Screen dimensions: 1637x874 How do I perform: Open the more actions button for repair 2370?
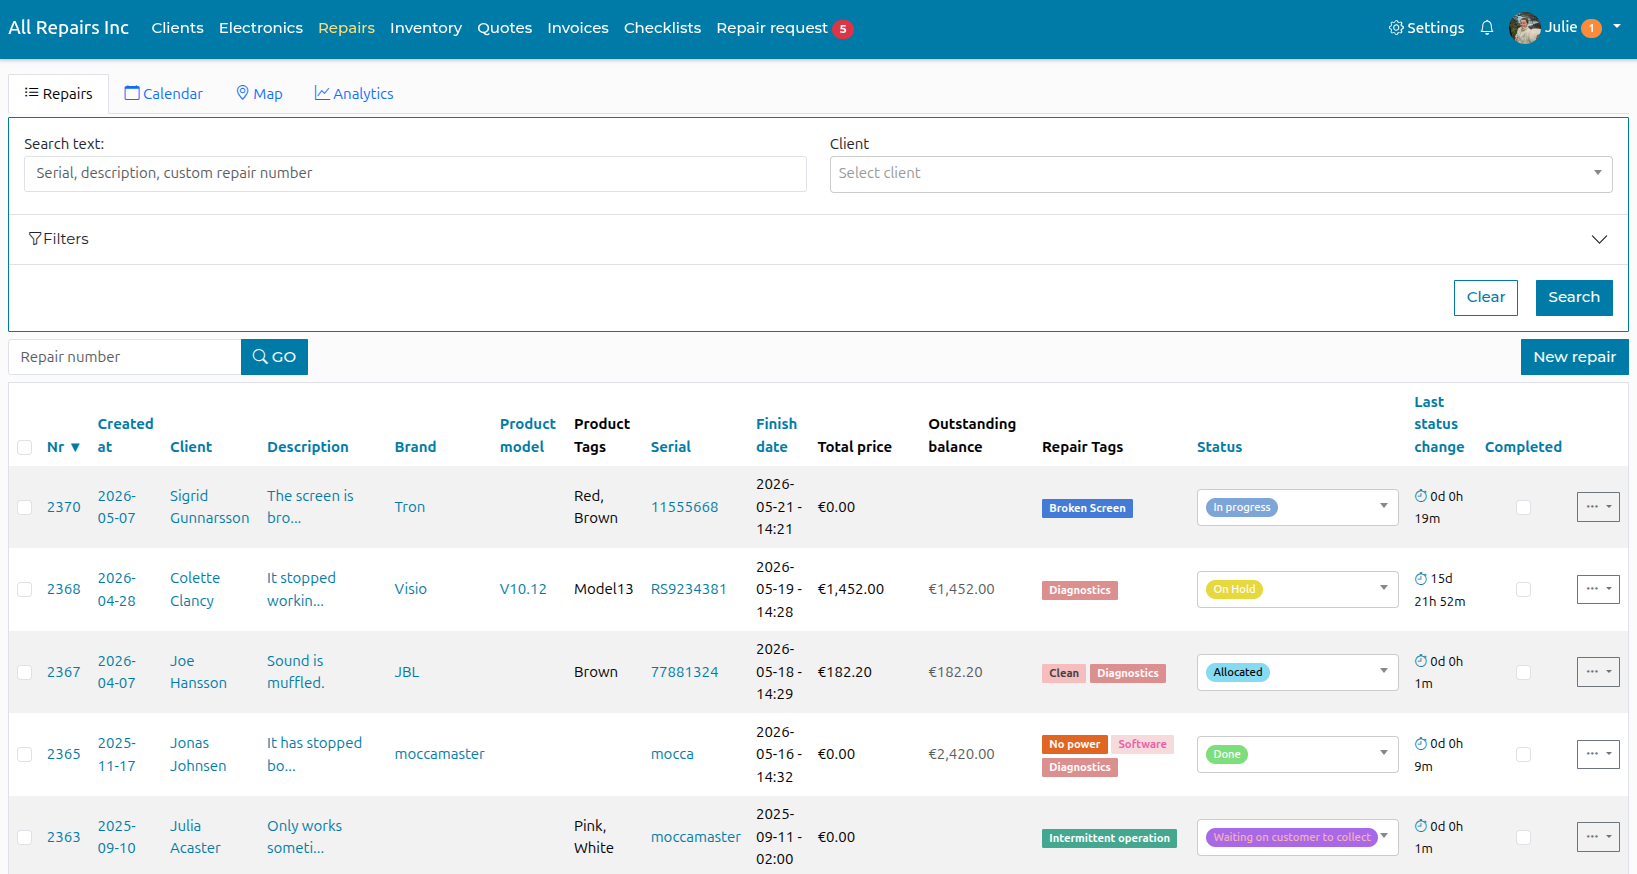click(x=1598, y=507)
